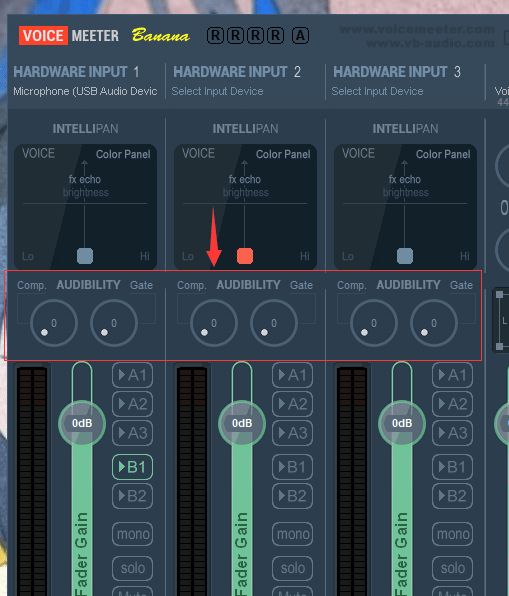Image resolution: width=509 pixels, height=596 pixels.
Task: Click the fourth R icon in header
Action: [276, 36]
